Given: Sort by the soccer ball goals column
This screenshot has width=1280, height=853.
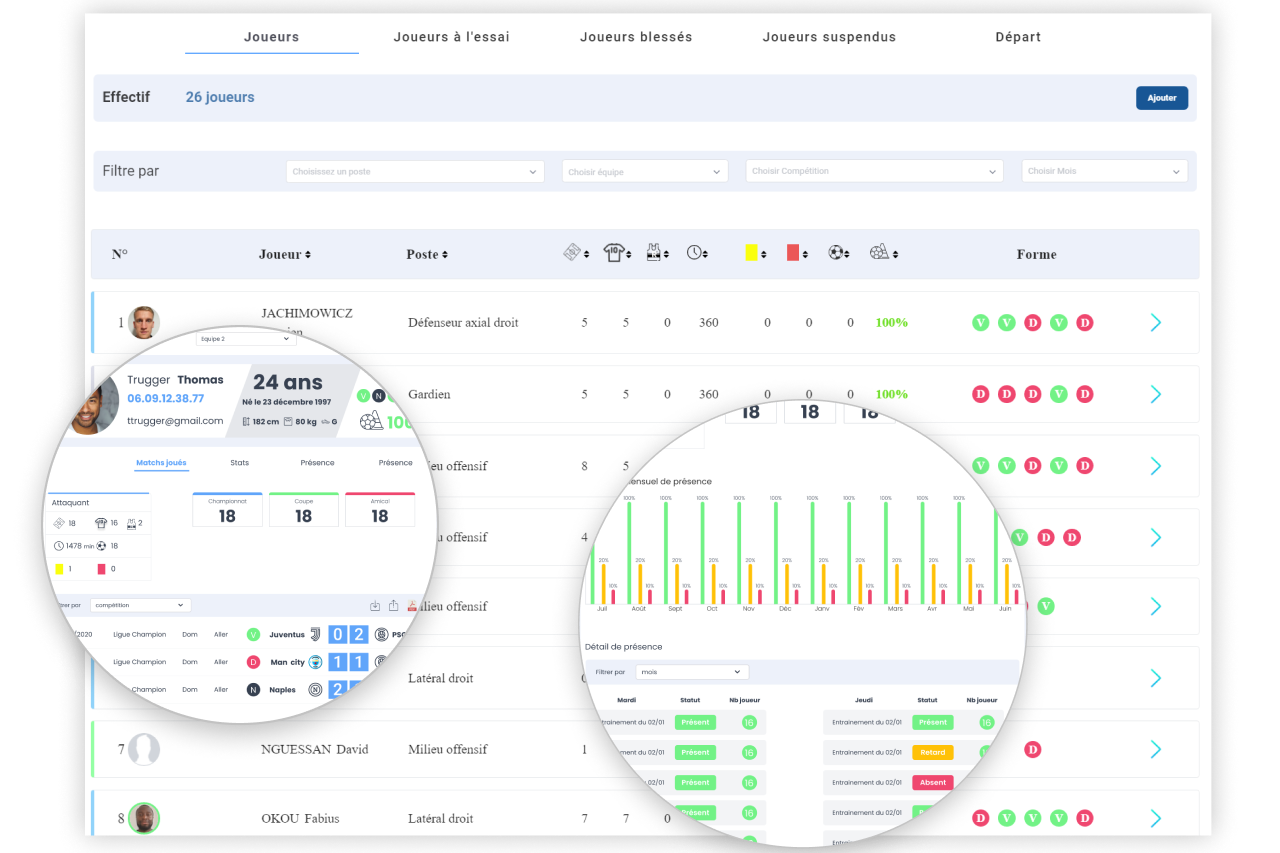Looking at the screenshot, I should (x=839, y=254).
